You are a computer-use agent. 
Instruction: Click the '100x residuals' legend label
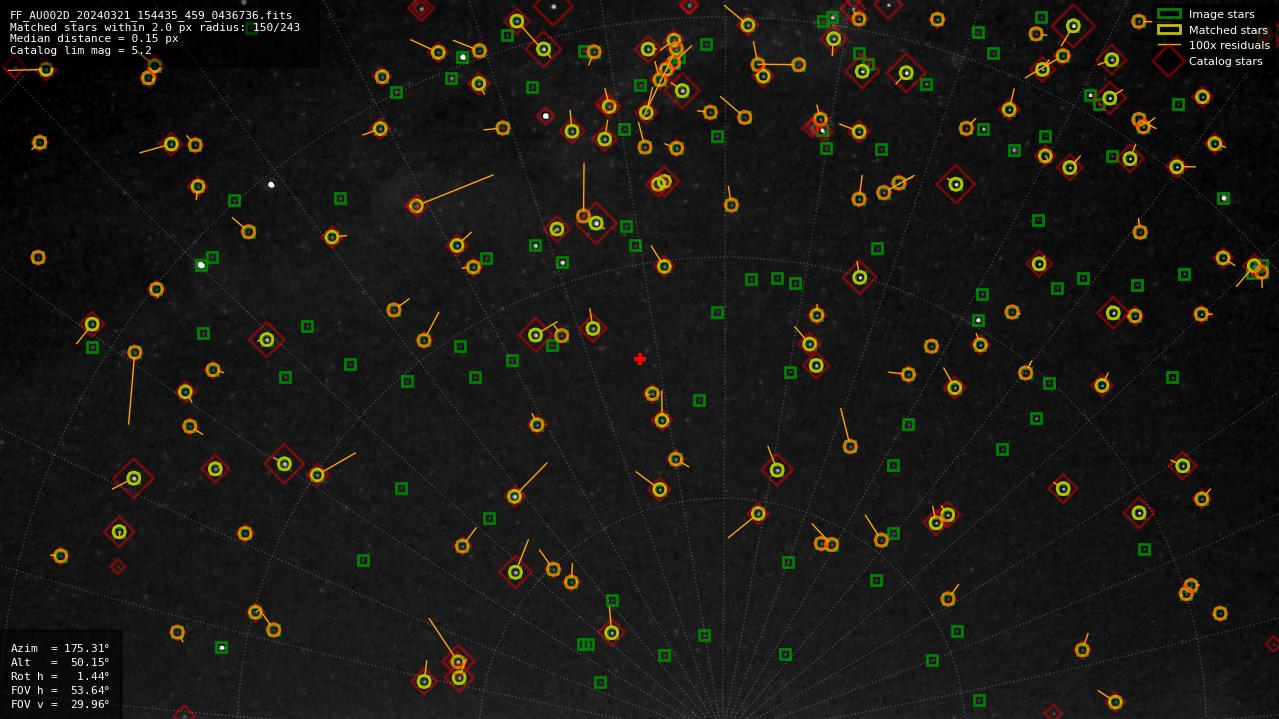pyautogui.click(x=1229, y=45)
